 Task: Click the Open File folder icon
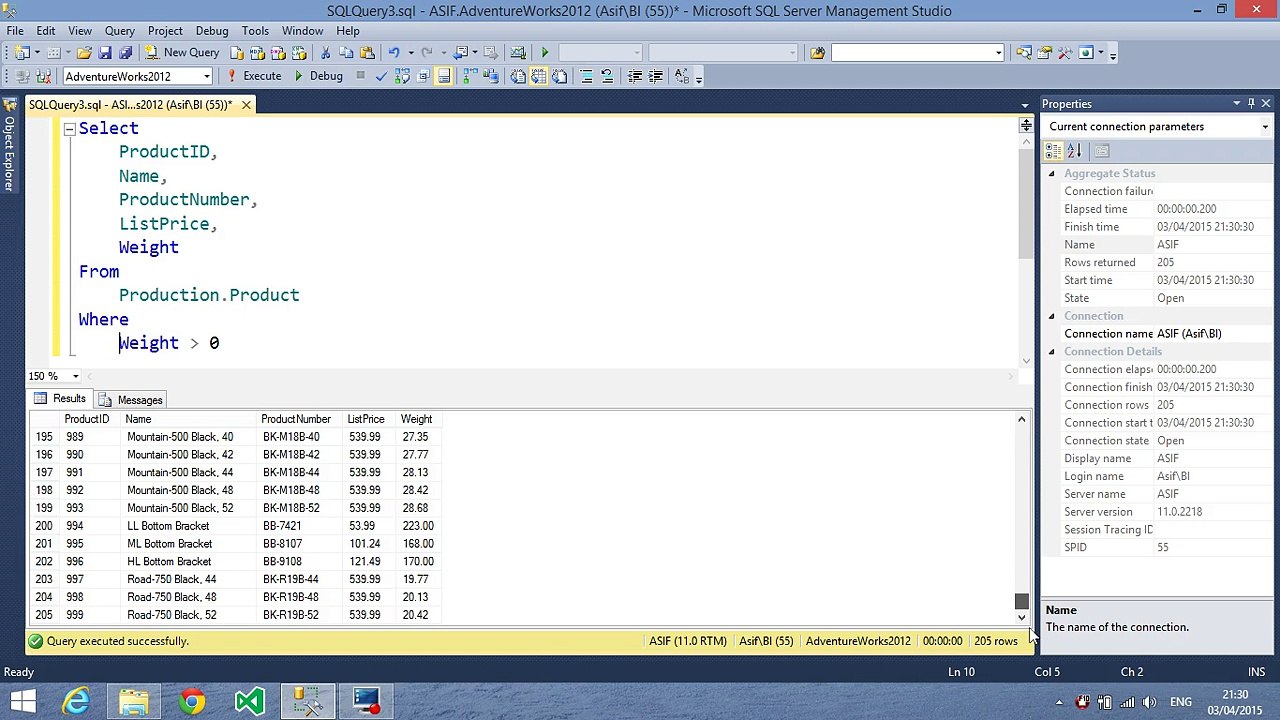(x=84, y=52)
